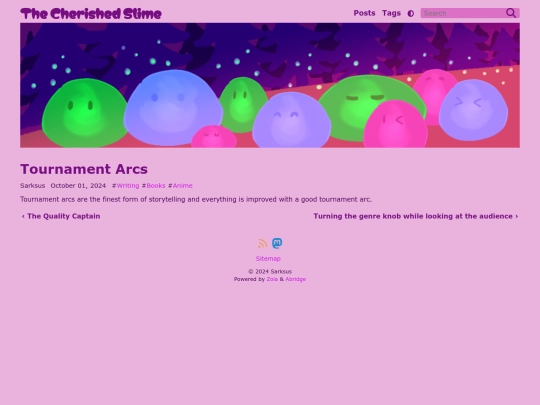
Task: Select the date October 01, 2024
Action: [78, 186]
